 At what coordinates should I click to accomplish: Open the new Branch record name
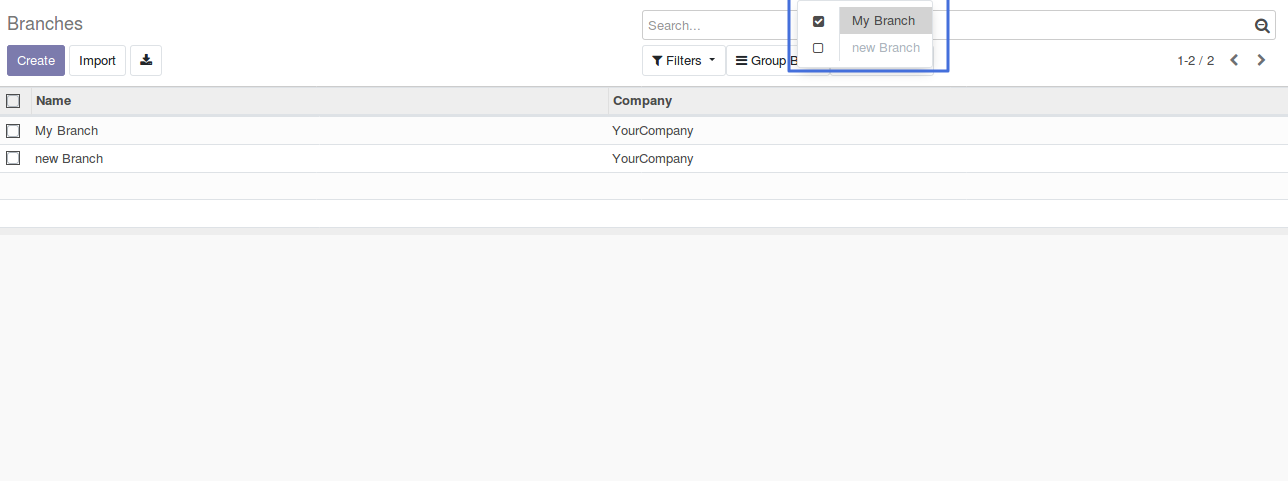point(69,159)
